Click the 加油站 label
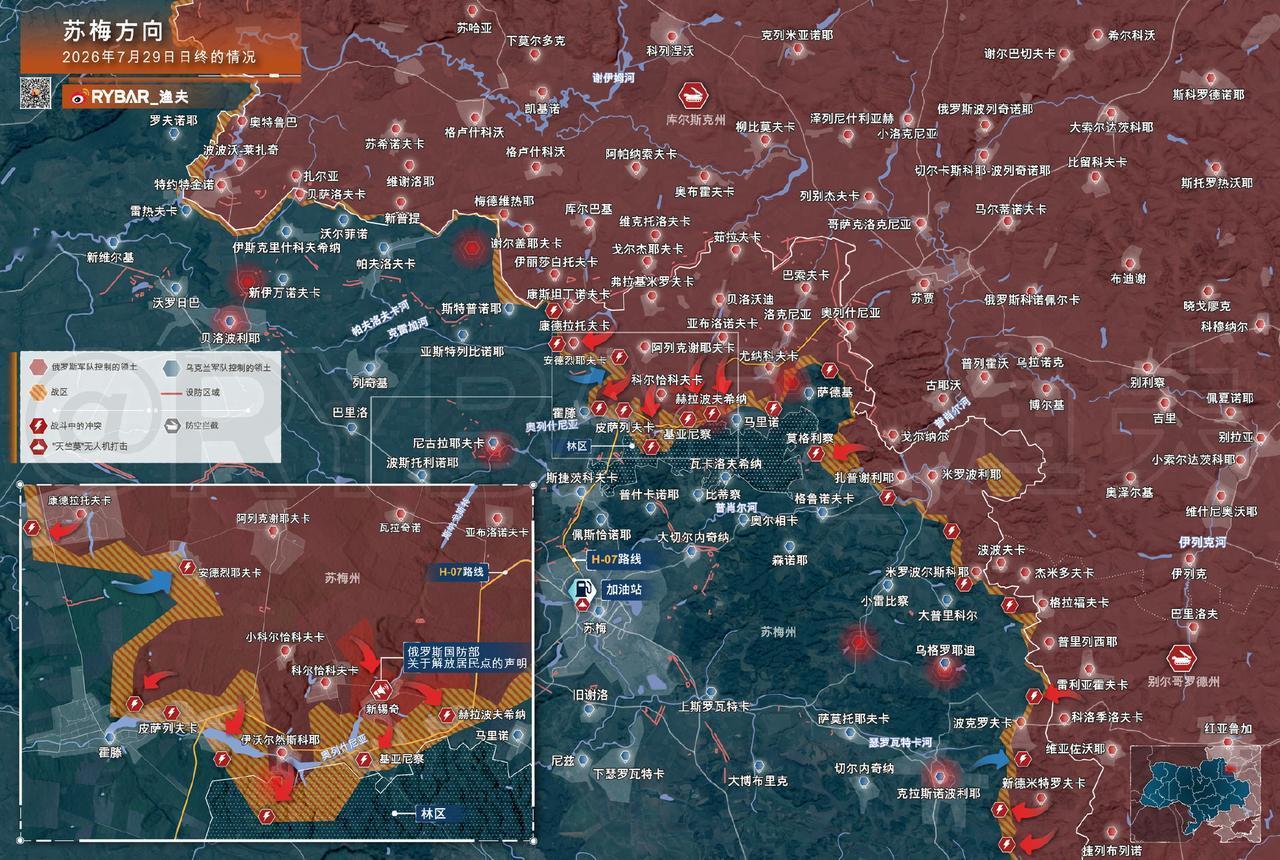The image size is (1280, 860). (x=622, y=590)
